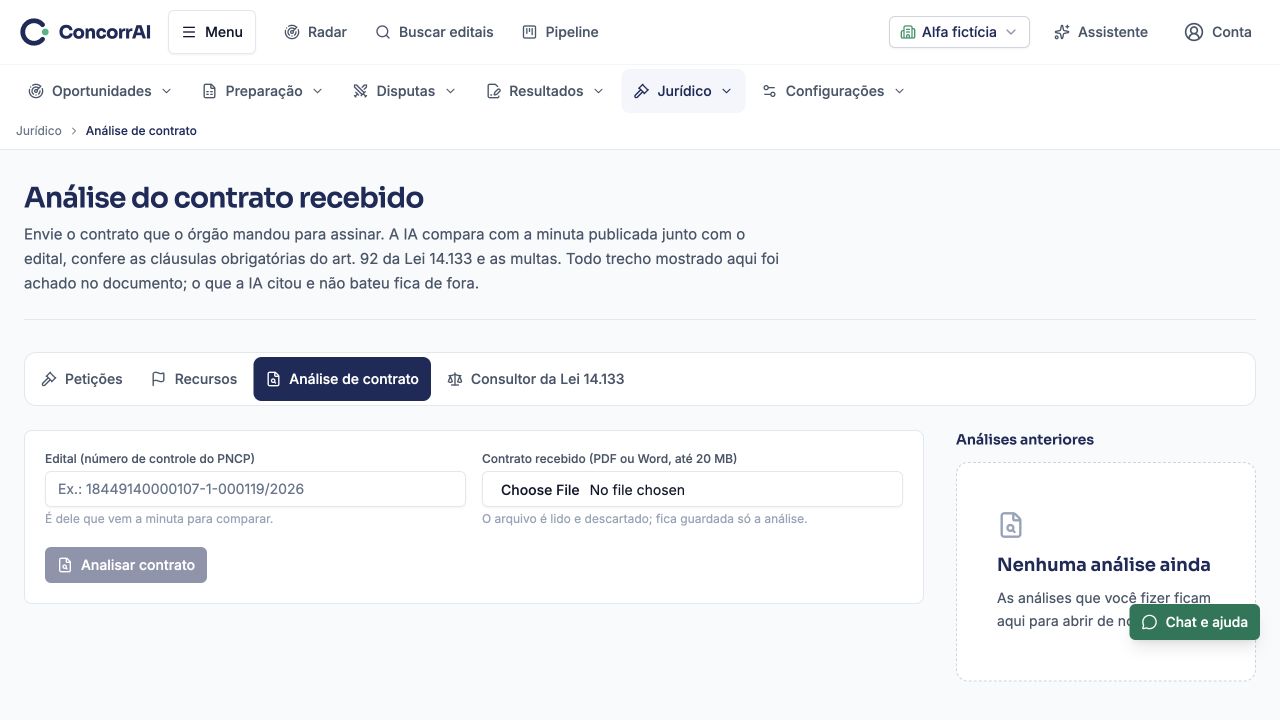
Task: Click the Pipeline board icon
Action: point(530,32)
